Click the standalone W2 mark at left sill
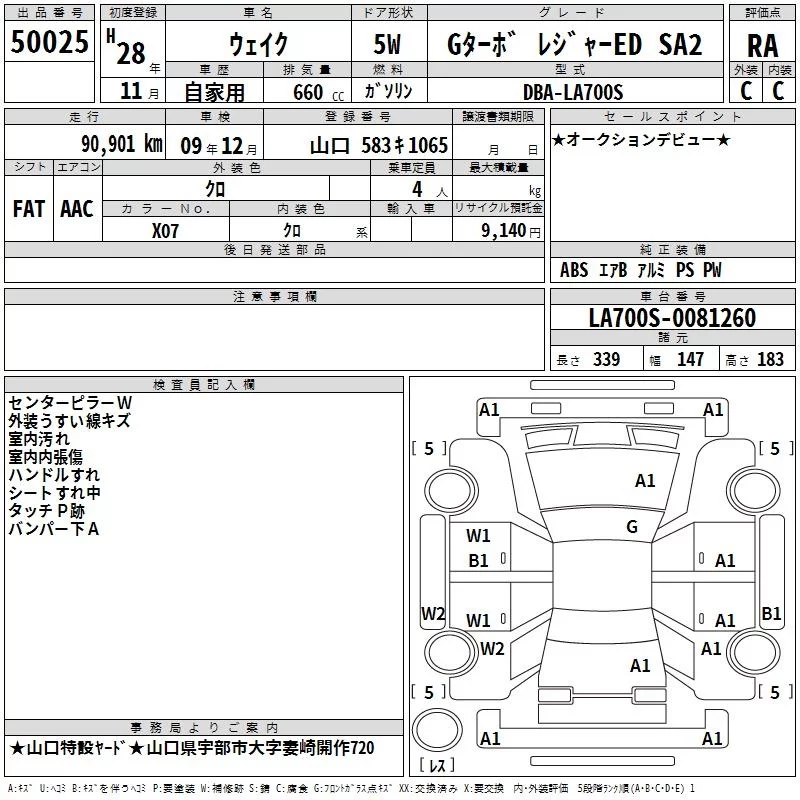The width and height of the screenshot is (800, 800). coord(433,613)
